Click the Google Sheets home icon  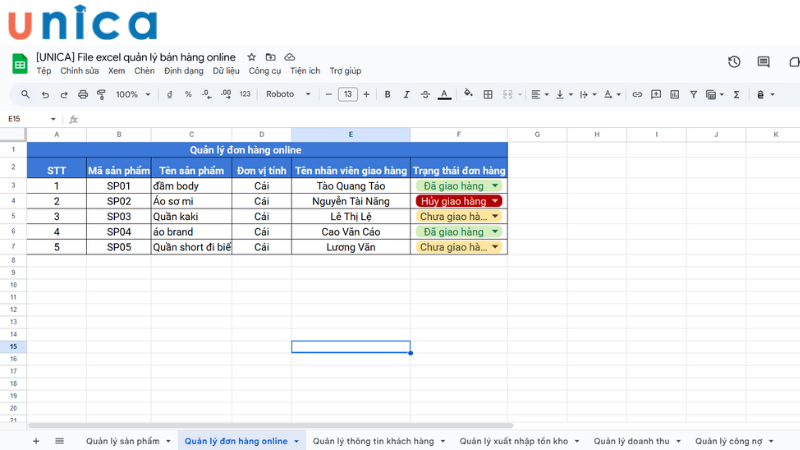pyautogui.click(x=19, y=64)
